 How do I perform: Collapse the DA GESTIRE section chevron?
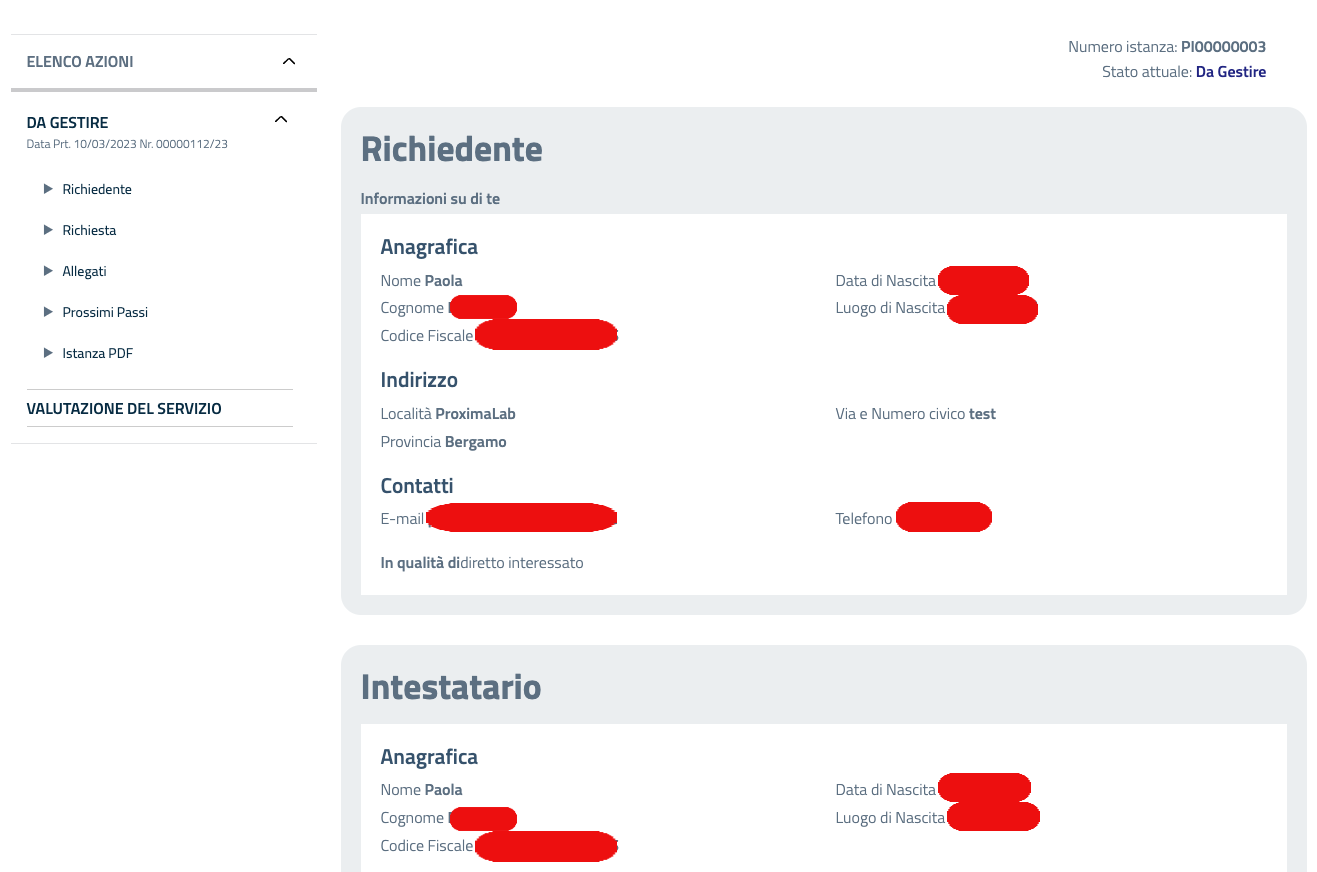tap(281, 120)
